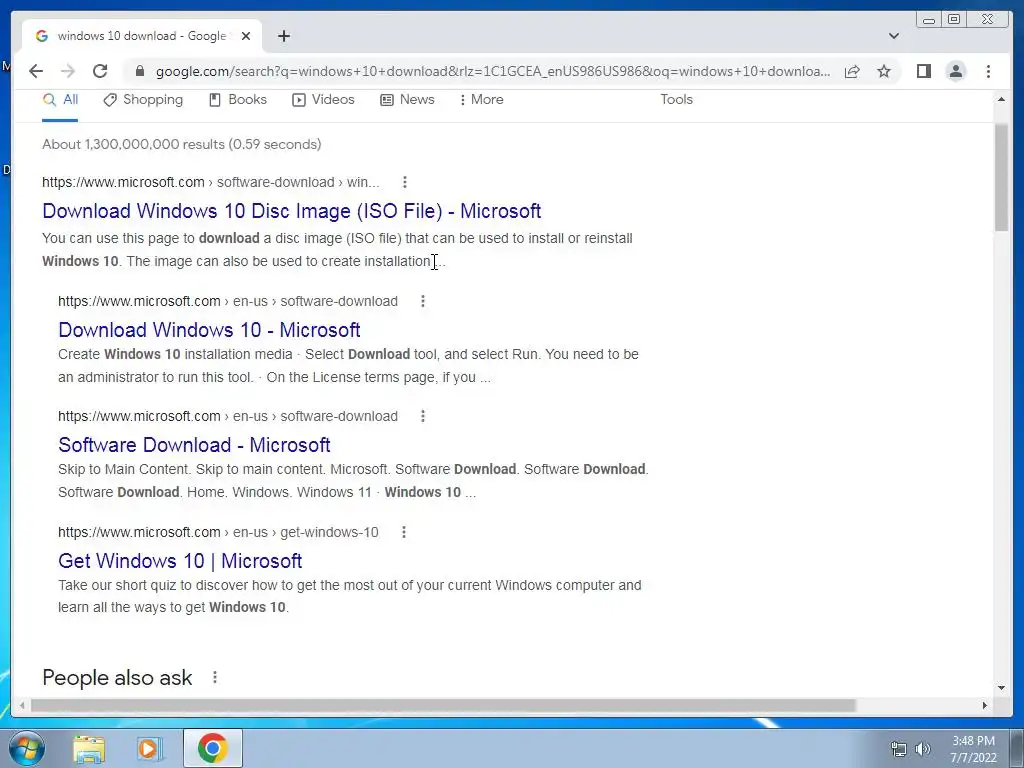Open 'Download Windows 10 Disc Image (ISO File)' link
Viewport: 1024px width, 768px height.
[x=291, y=211]
